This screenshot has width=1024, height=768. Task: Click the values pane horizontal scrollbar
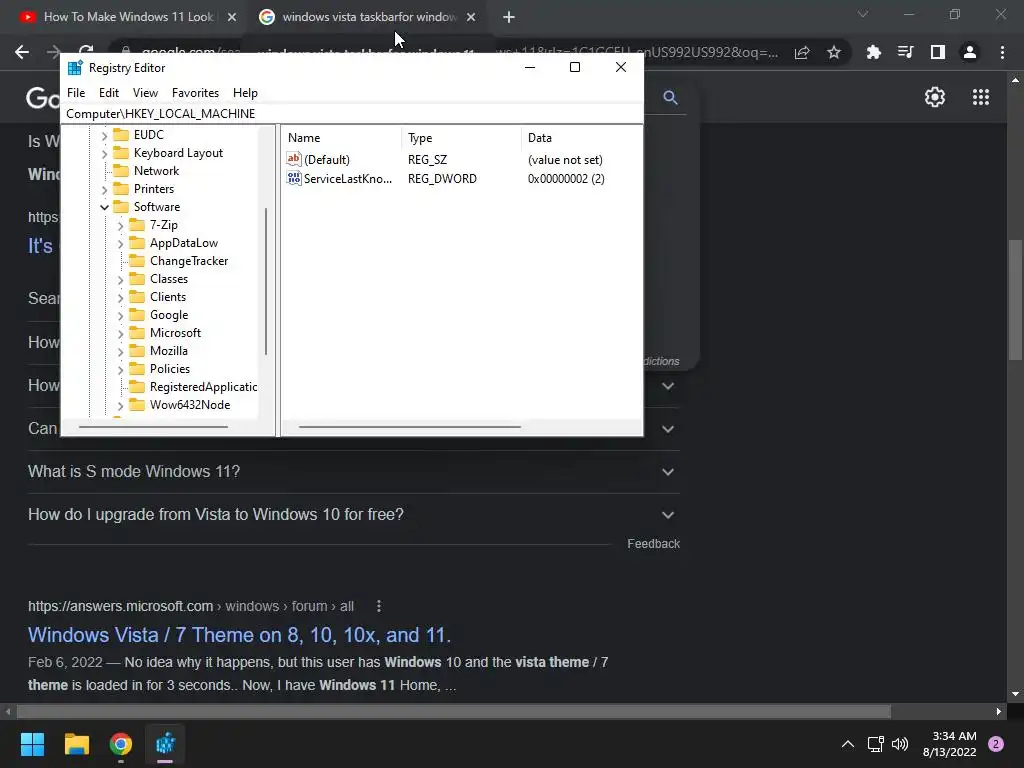(409, 426)
